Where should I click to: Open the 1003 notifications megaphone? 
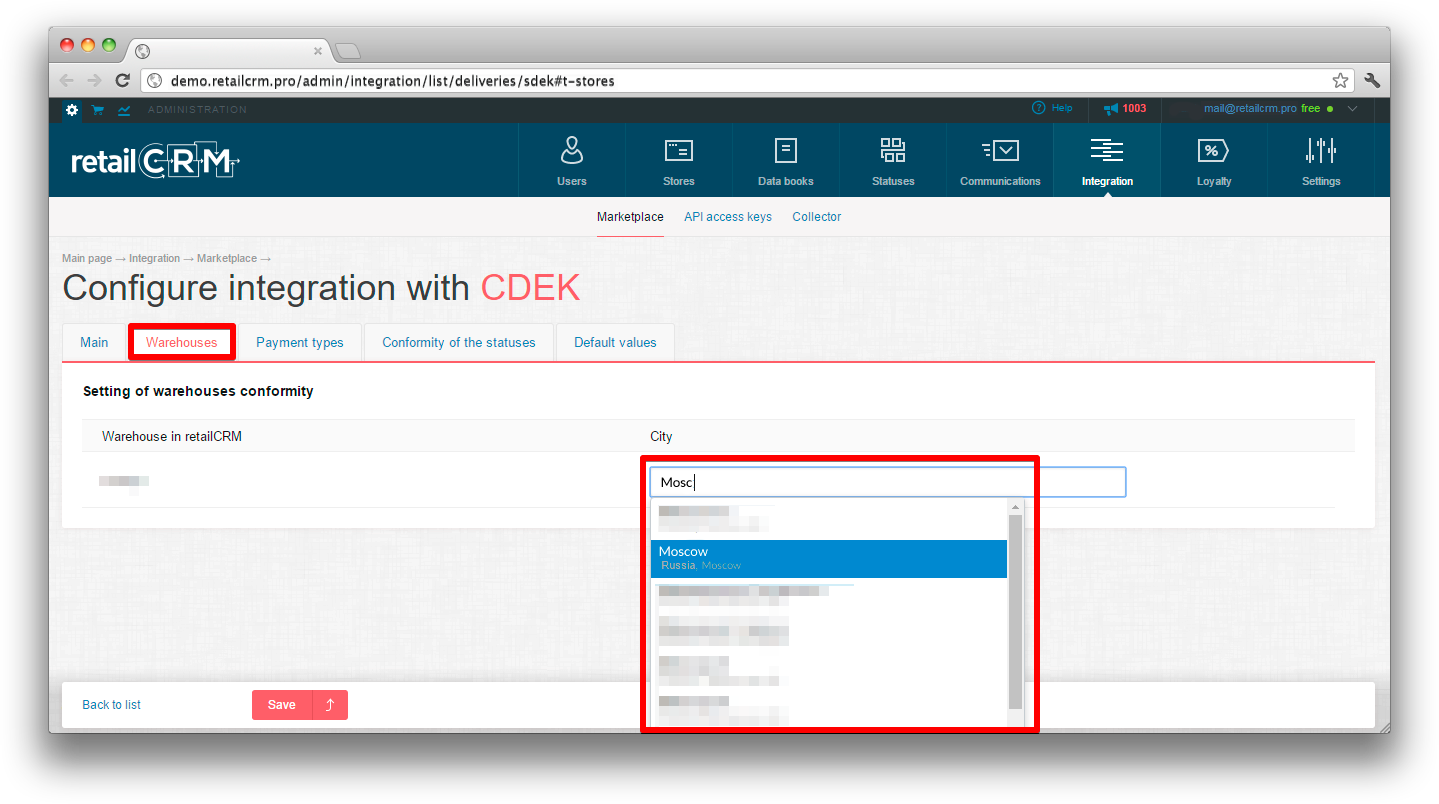1125,108
